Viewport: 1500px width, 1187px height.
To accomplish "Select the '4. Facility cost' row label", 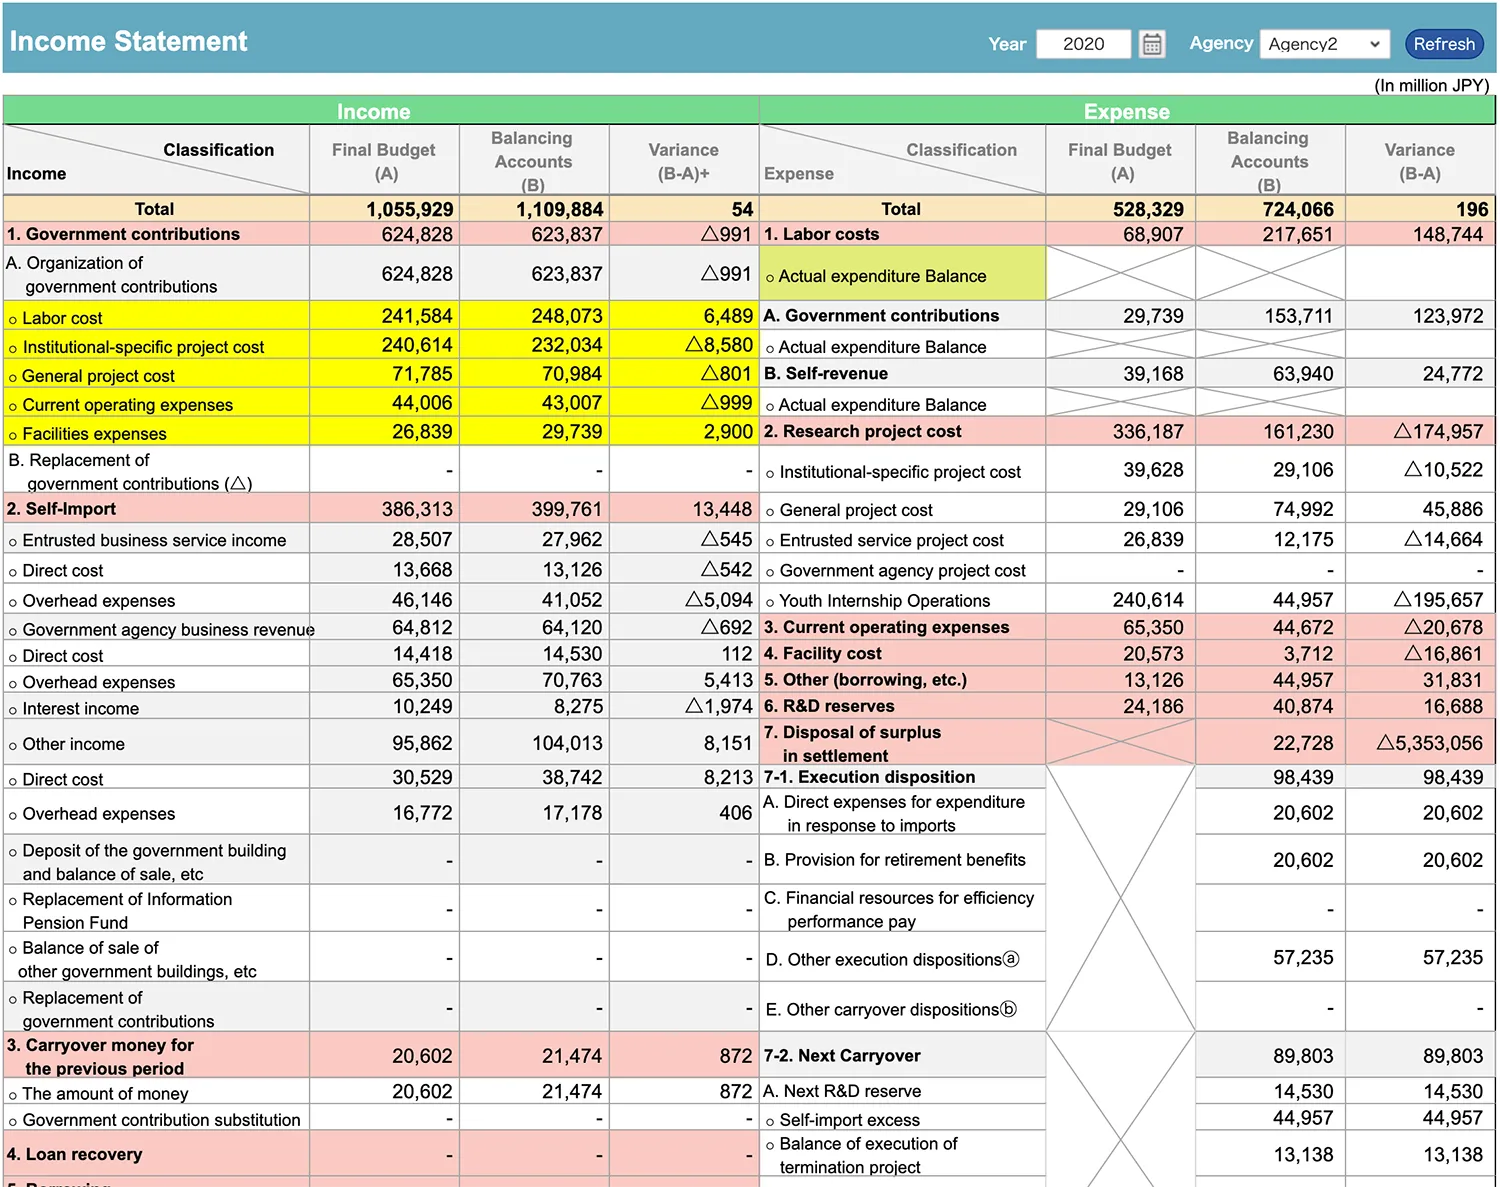I will click(x=822, y=653).
